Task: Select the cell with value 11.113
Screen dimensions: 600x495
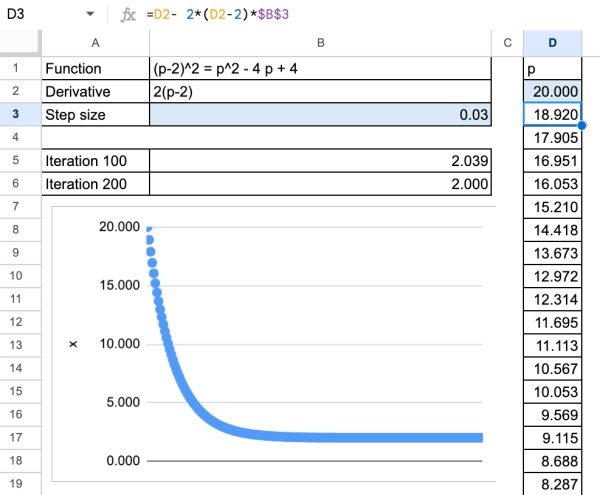Action: point(553,345)
